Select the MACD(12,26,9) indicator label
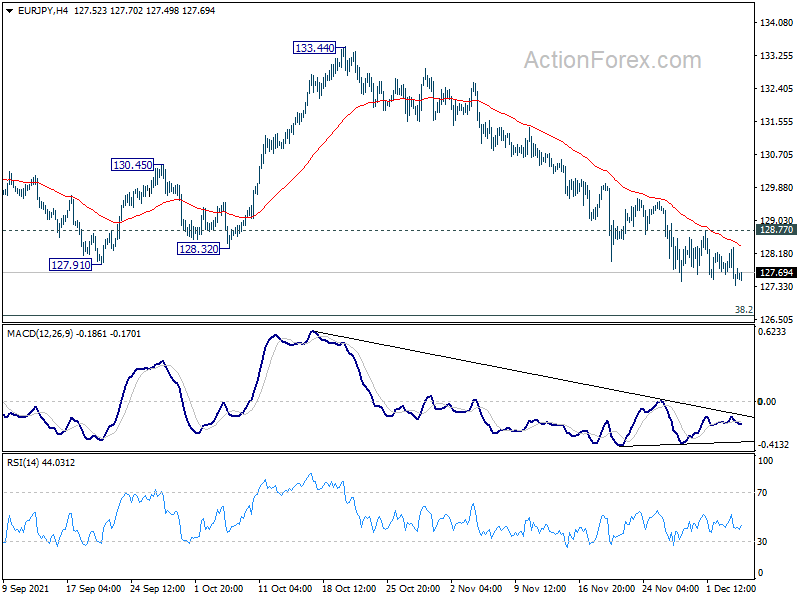 coord(73,334)
